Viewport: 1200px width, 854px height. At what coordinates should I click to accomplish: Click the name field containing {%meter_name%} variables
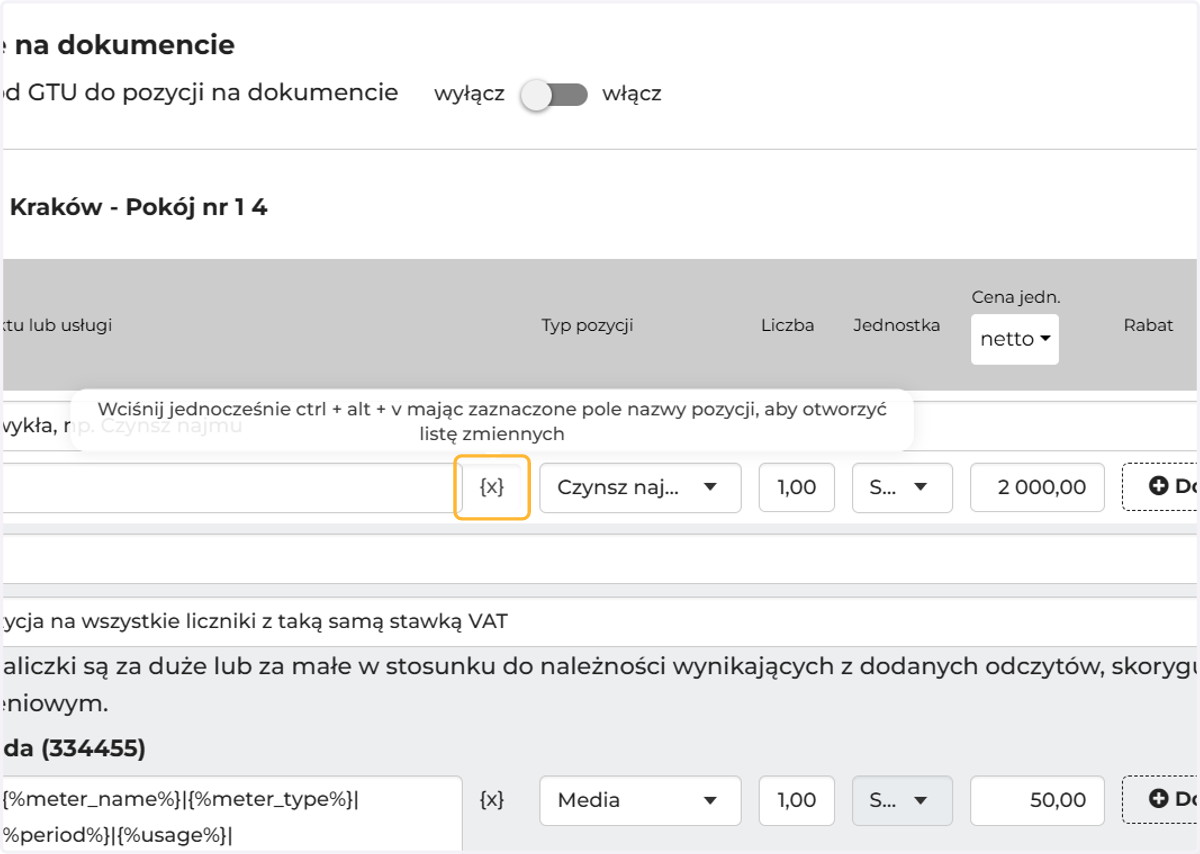(231, 814)
